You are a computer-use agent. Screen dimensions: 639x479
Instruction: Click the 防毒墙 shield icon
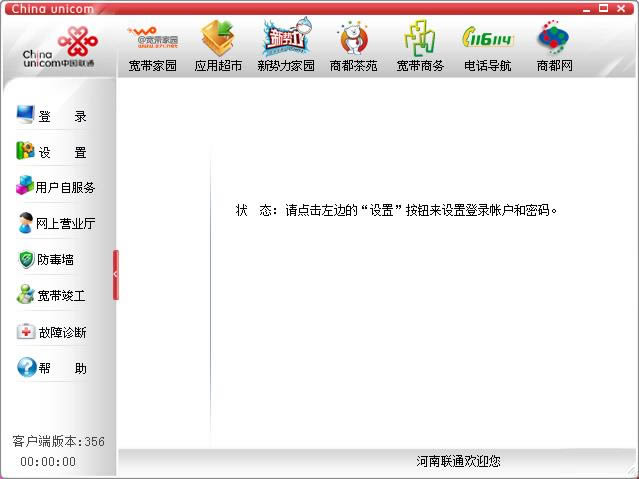26,259
